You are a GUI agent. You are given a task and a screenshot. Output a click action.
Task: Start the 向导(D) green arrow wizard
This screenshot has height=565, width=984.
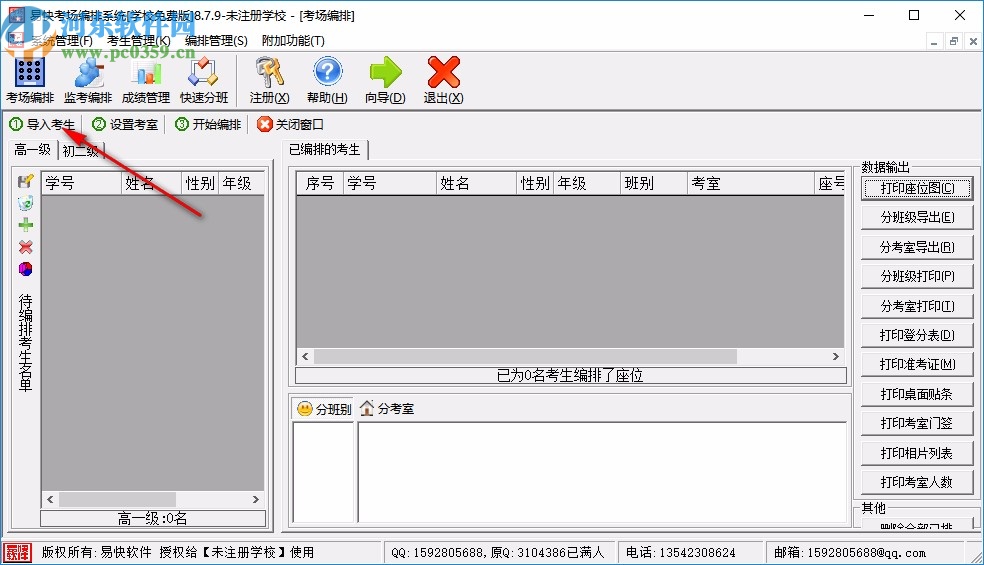click(385, 72)
